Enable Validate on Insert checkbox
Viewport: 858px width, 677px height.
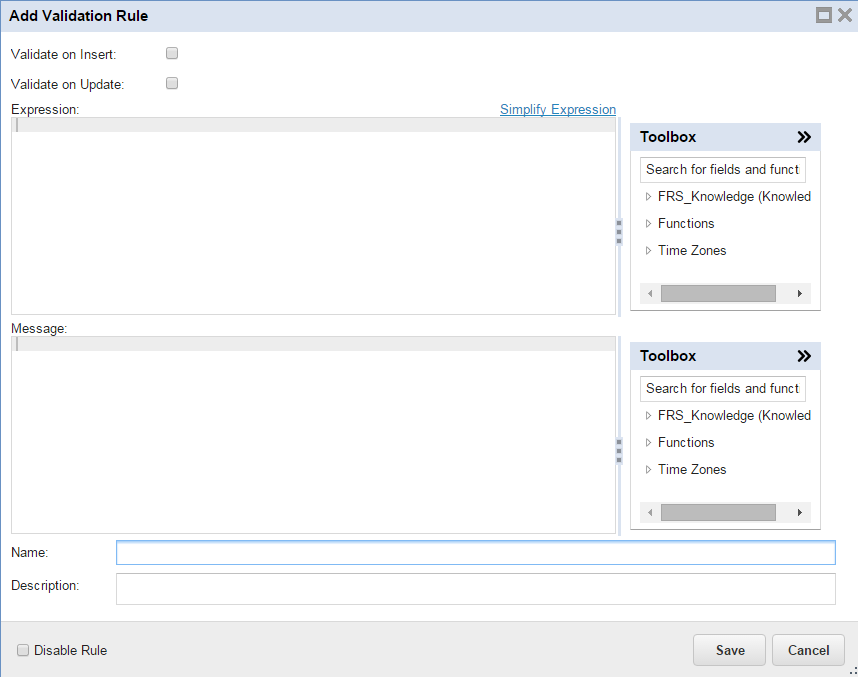point(172,53)
